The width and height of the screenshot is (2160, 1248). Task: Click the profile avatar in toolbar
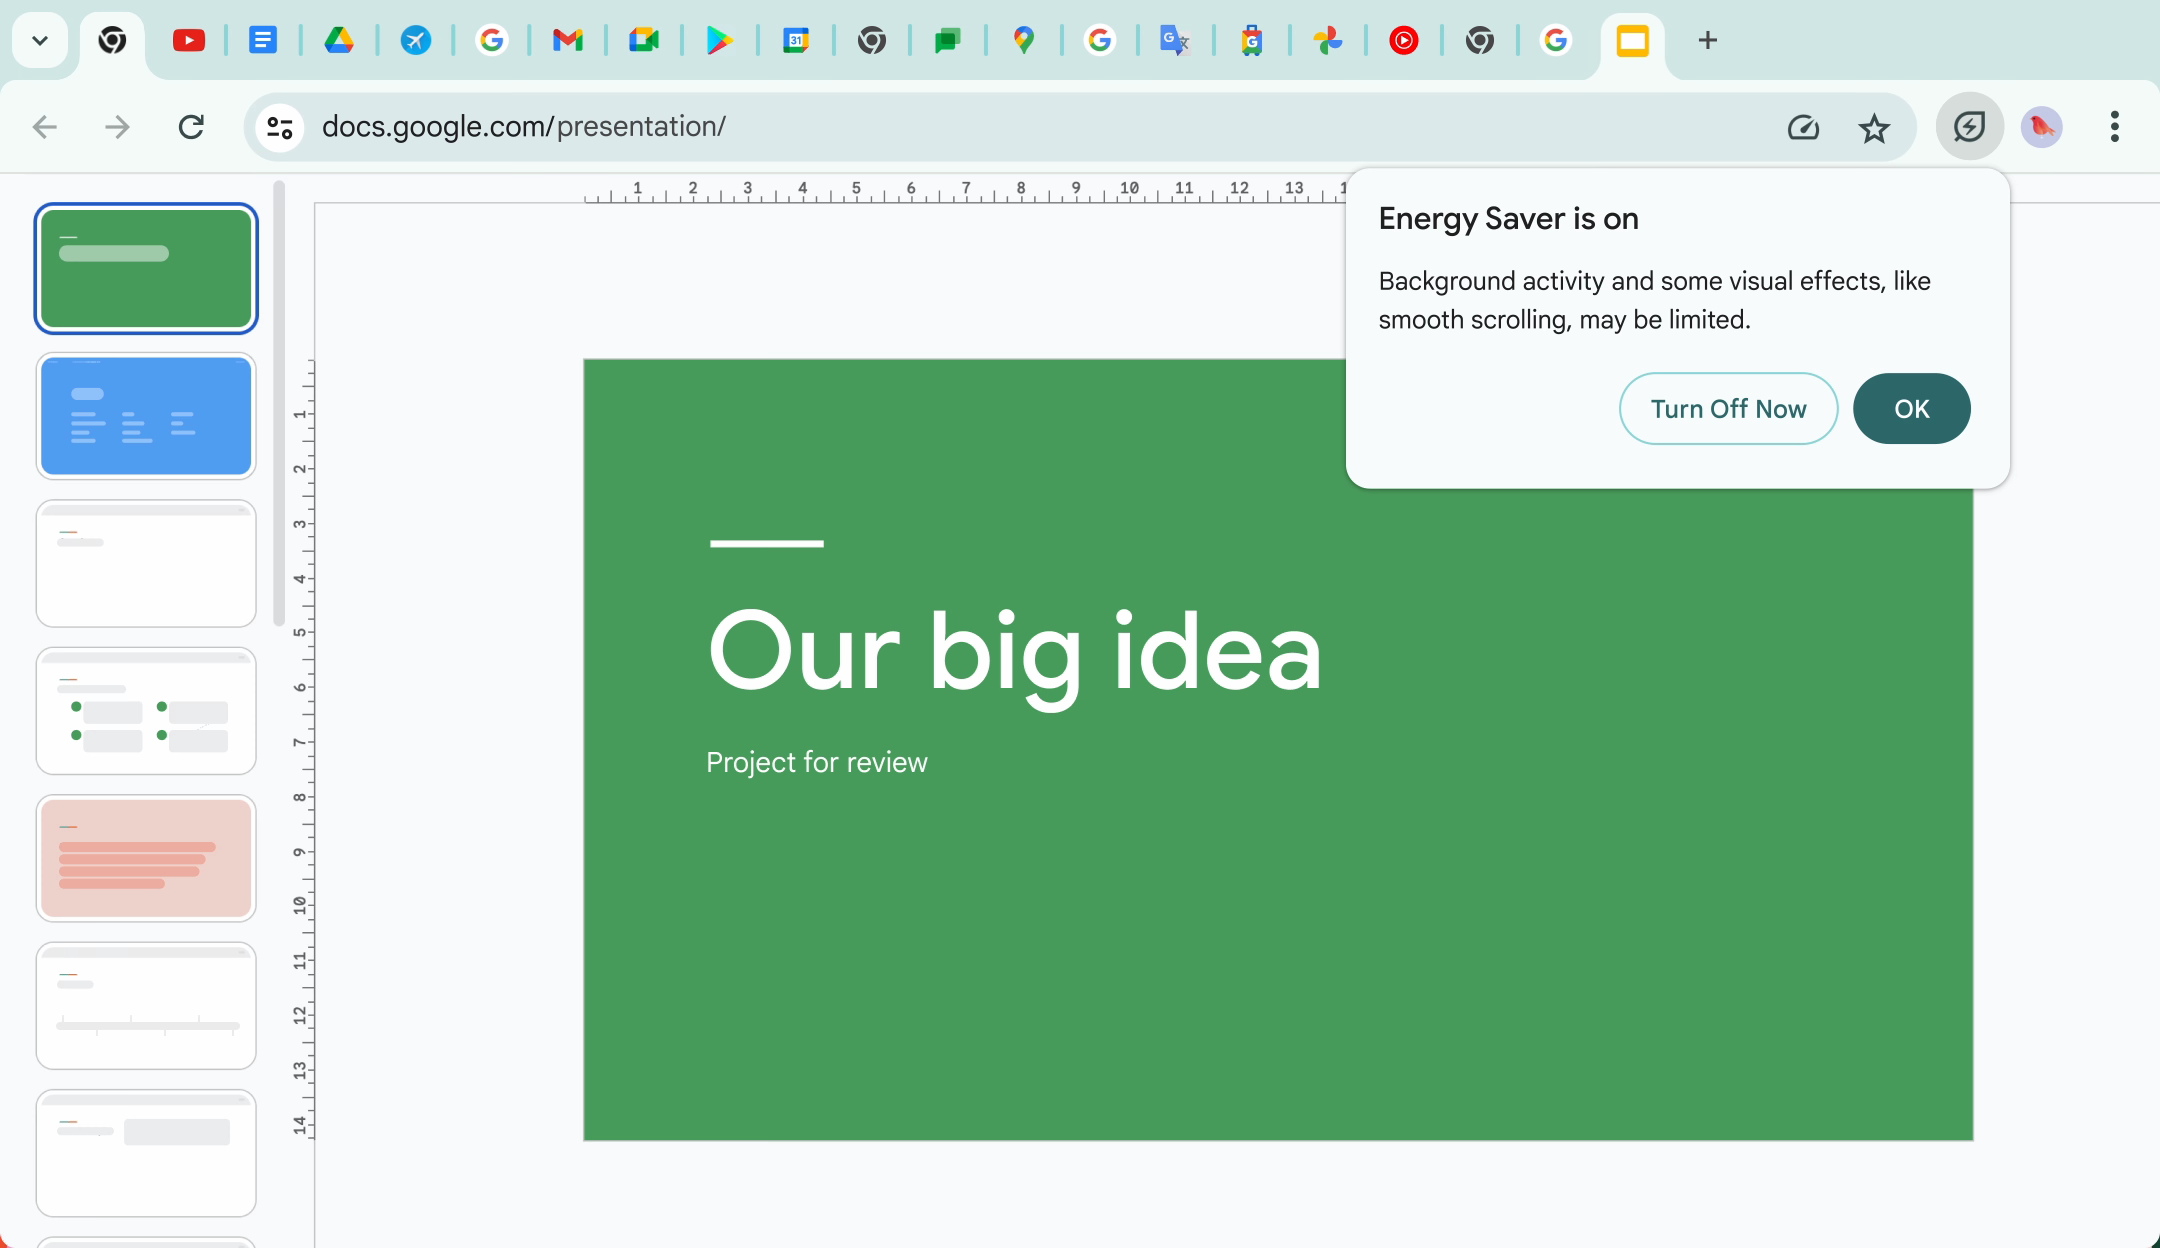pos(2040,126)
